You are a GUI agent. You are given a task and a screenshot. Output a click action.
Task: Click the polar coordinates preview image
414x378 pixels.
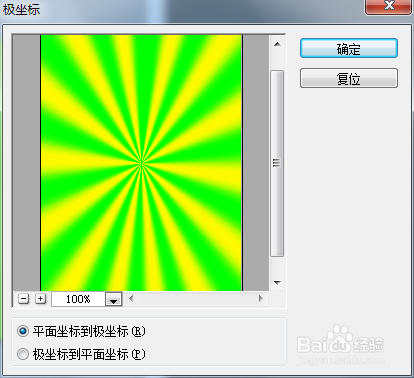click(141, 163)
